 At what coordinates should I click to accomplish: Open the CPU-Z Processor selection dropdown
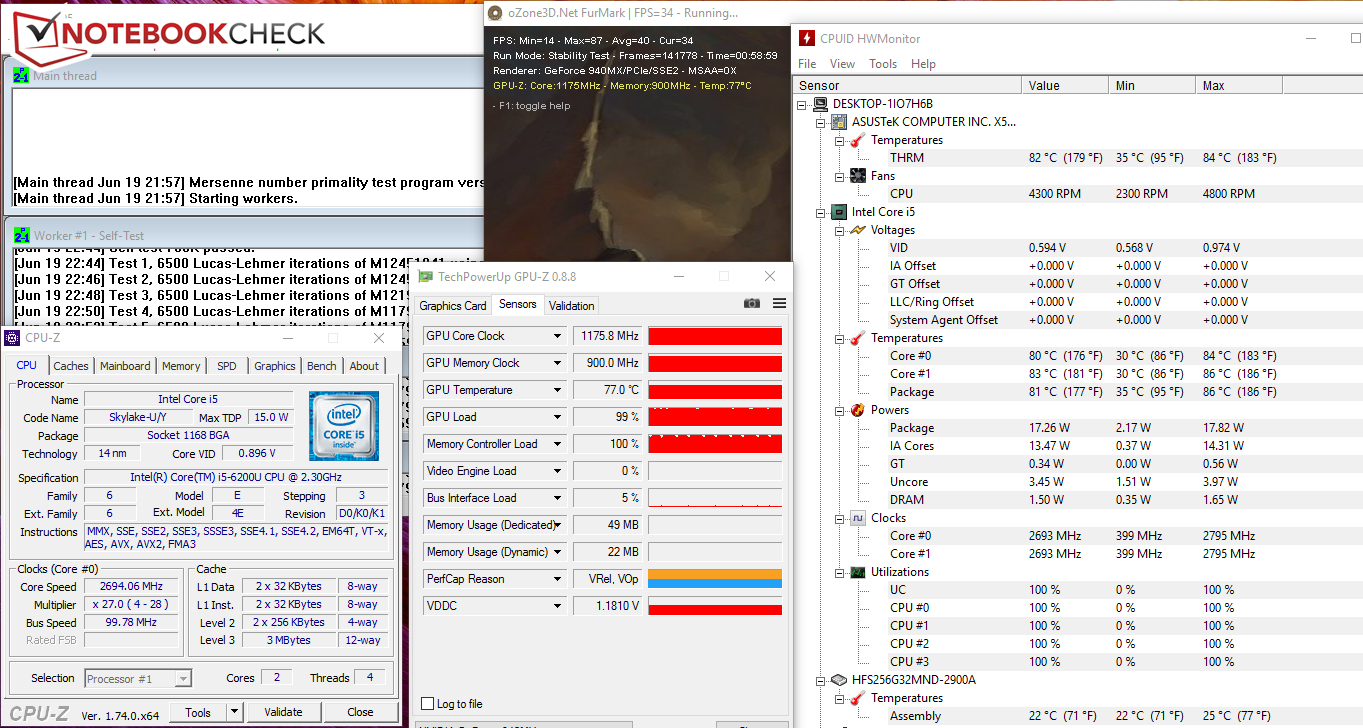(138, 679)
